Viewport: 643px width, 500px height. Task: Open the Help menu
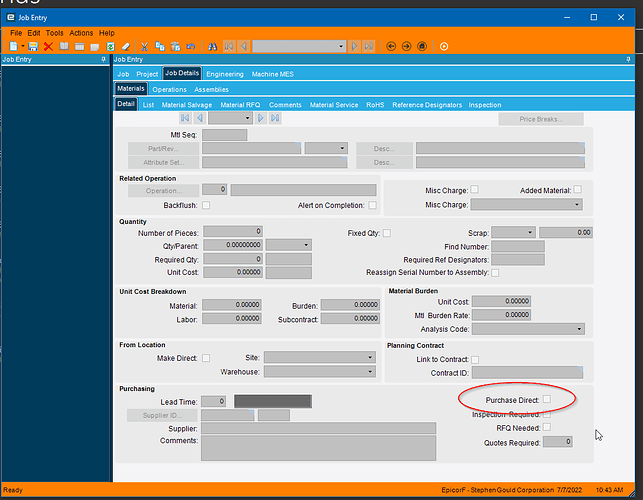pyautogui.click(x=107, y=33)
